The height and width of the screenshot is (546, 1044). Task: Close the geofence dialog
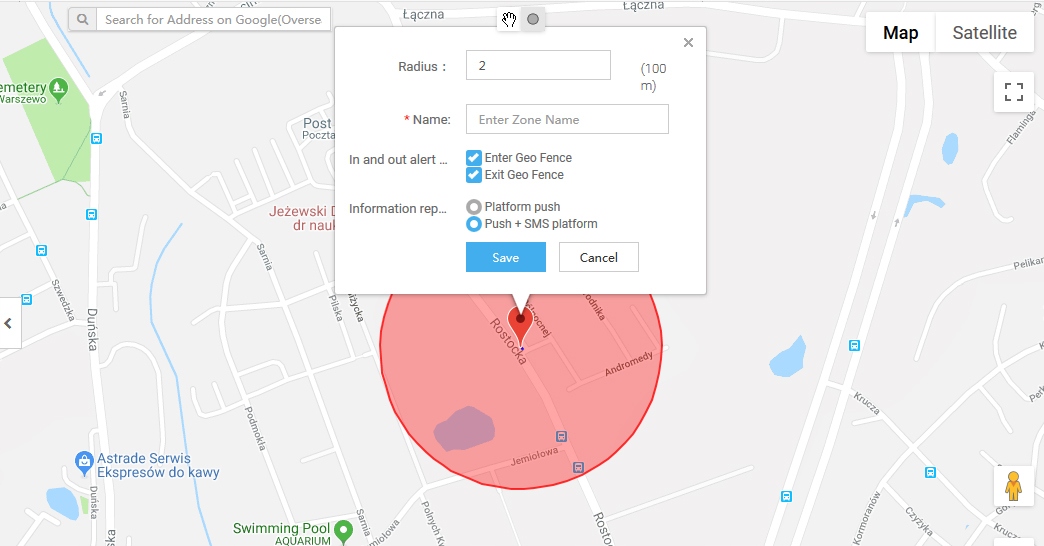pyautogui.click(x=688, y=43)
